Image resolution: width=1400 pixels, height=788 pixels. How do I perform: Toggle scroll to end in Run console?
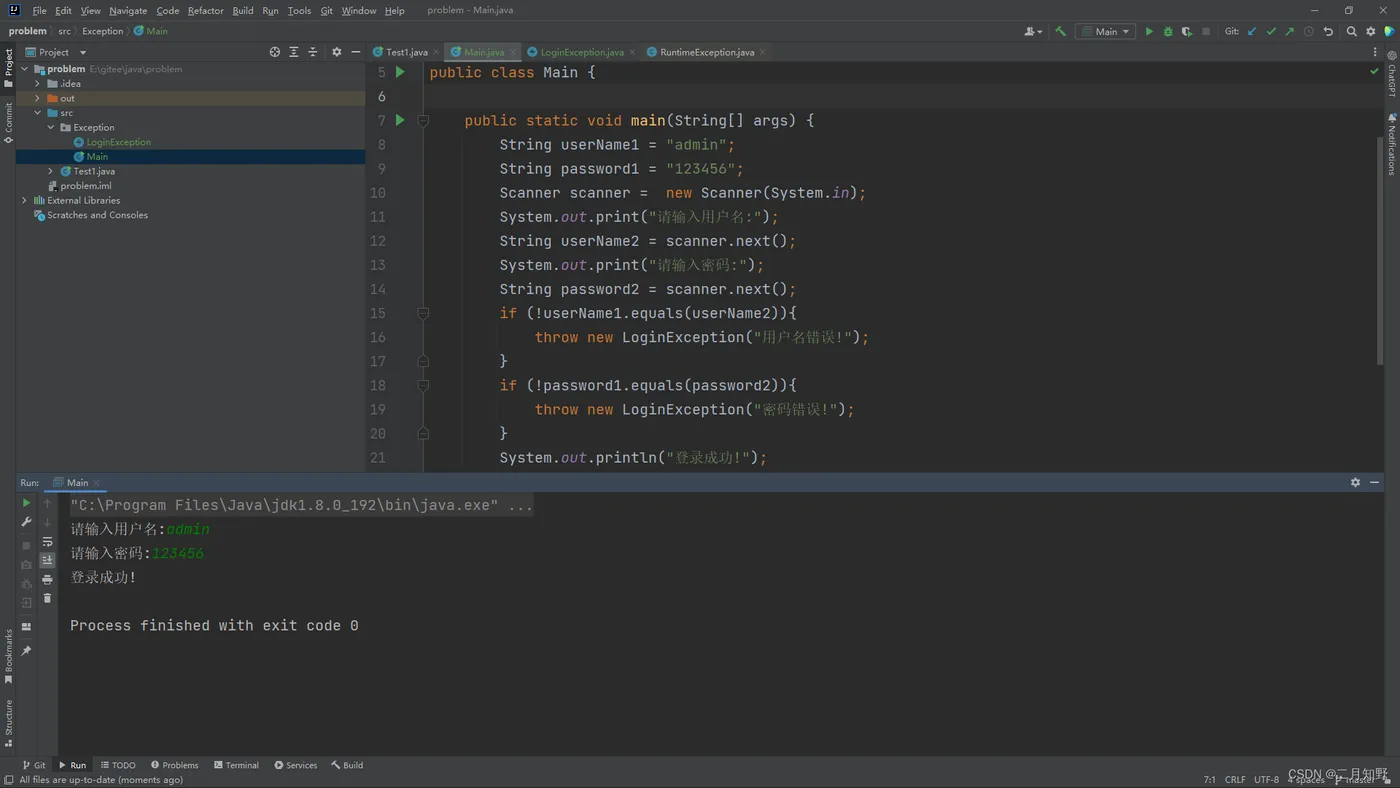point(47,560)
